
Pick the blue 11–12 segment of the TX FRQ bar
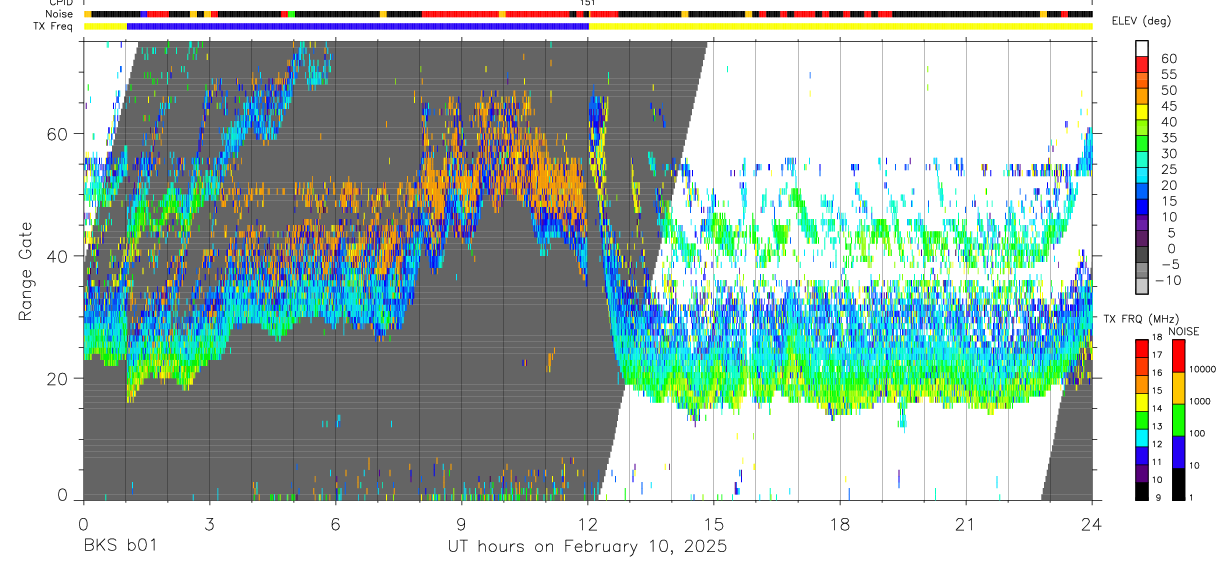pos(1142,454)
